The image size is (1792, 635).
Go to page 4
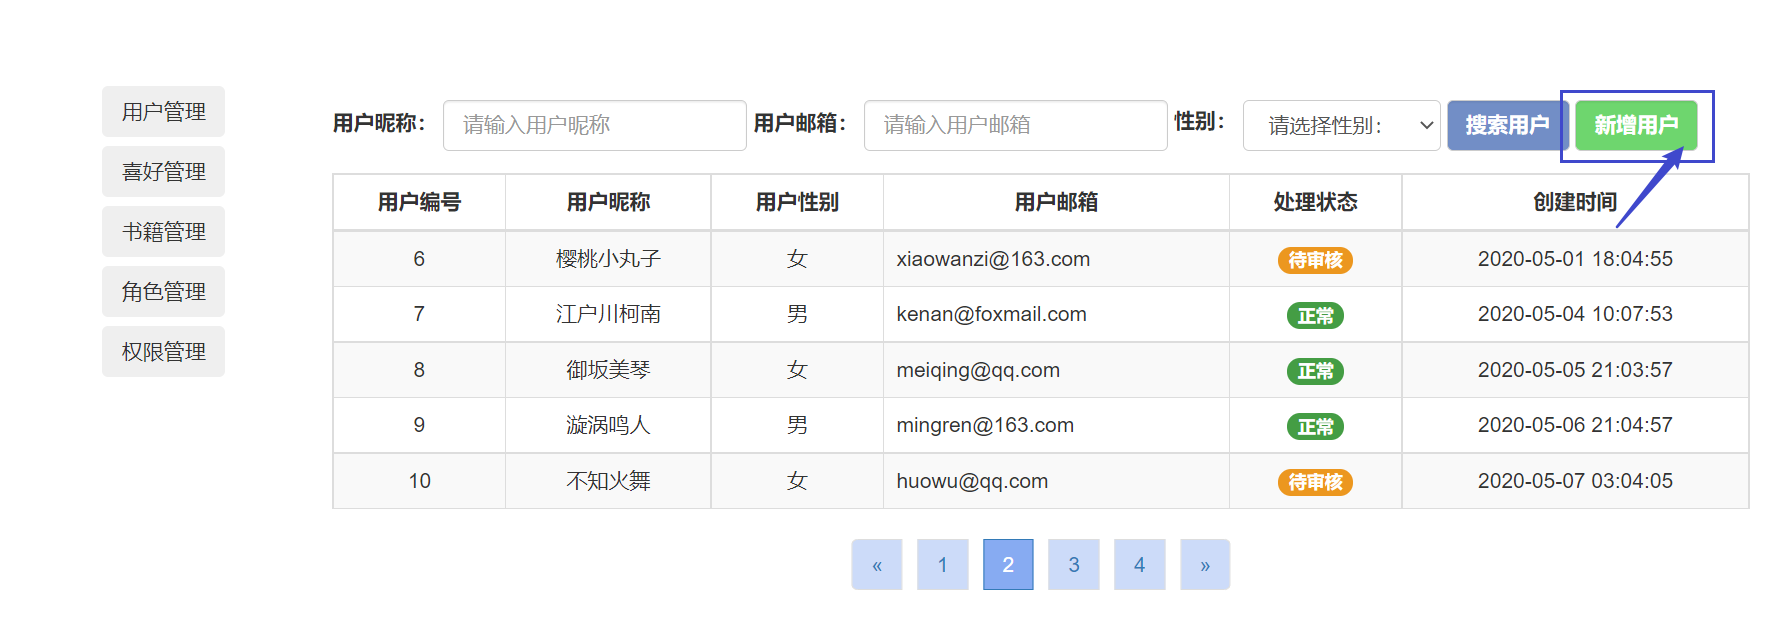tap(1140, 565)
